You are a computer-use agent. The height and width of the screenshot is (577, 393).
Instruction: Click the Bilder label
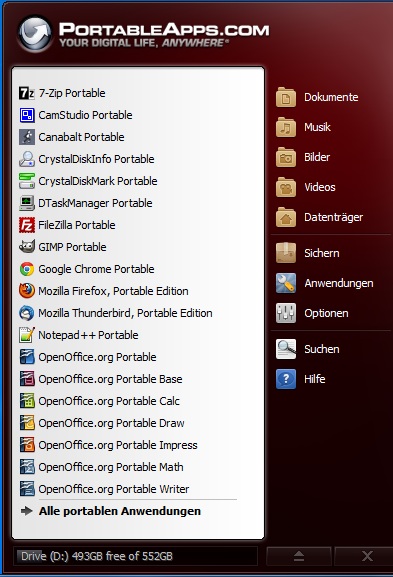(317, 157)
